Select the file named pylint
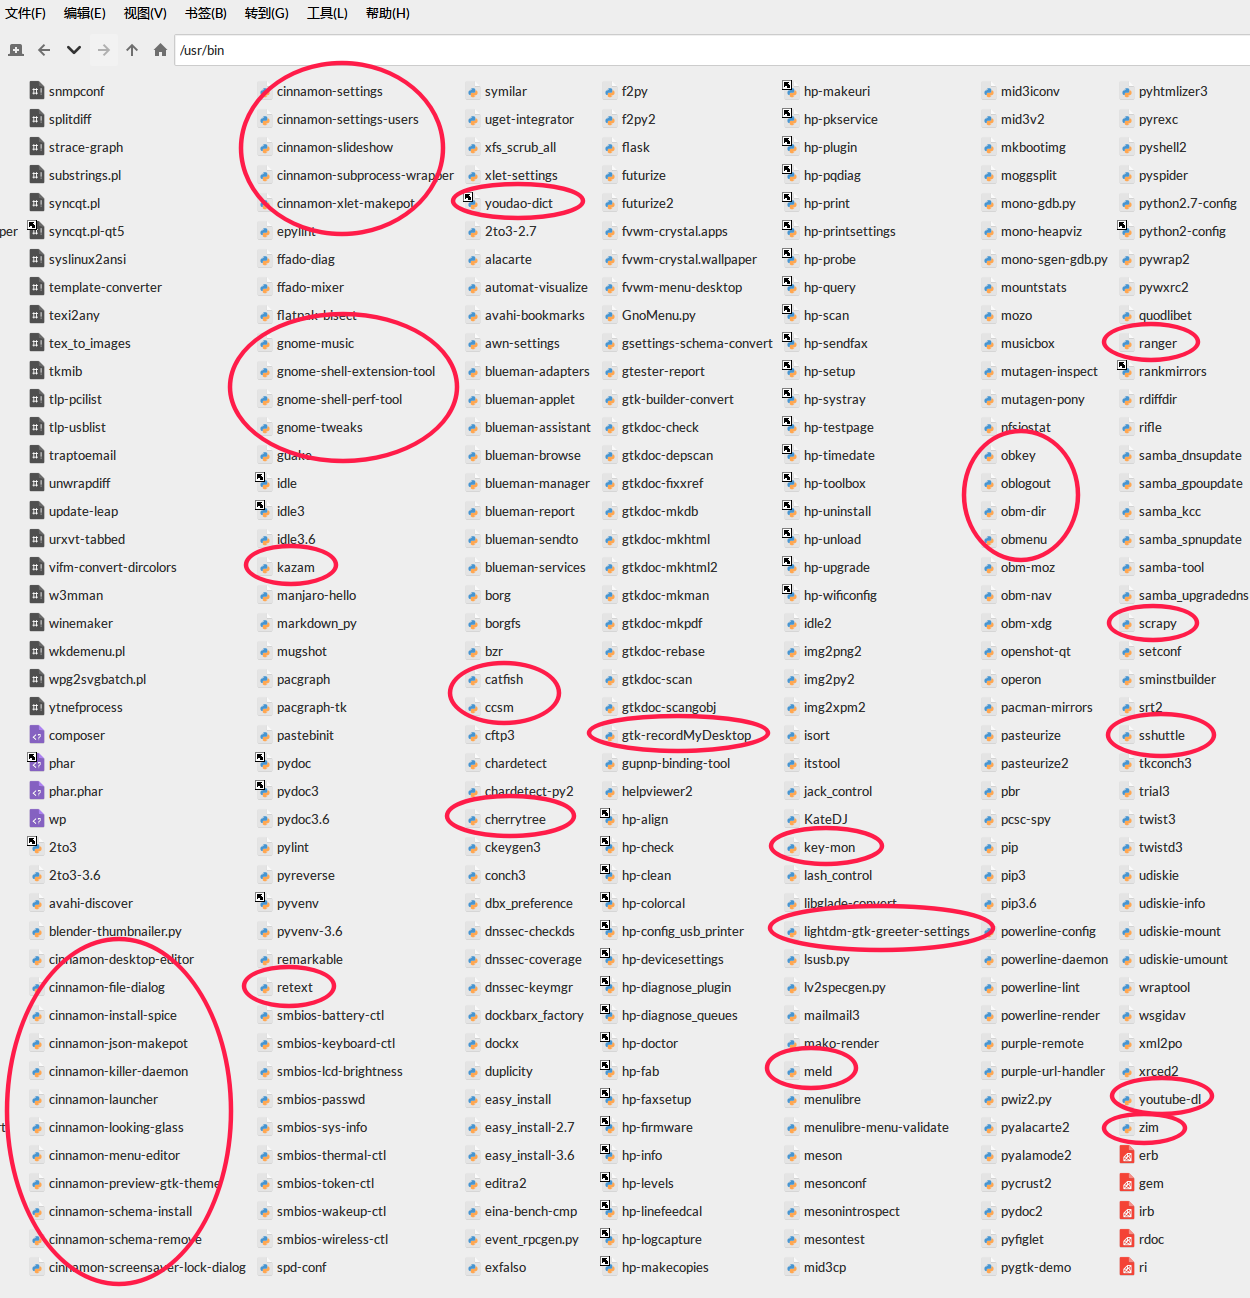Viewport: 1250px width, 1298px height. [x=292, y=847]
